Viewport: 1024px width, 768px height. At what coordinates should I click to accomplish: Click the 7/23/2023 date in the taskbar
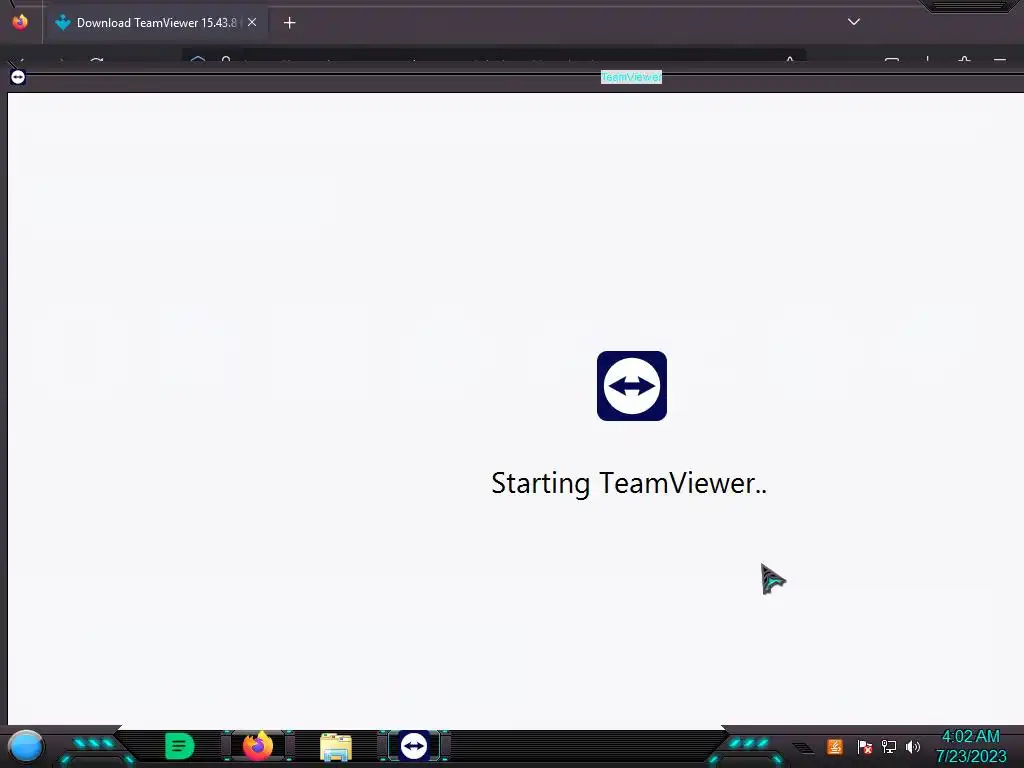click(x=971, y=756)
